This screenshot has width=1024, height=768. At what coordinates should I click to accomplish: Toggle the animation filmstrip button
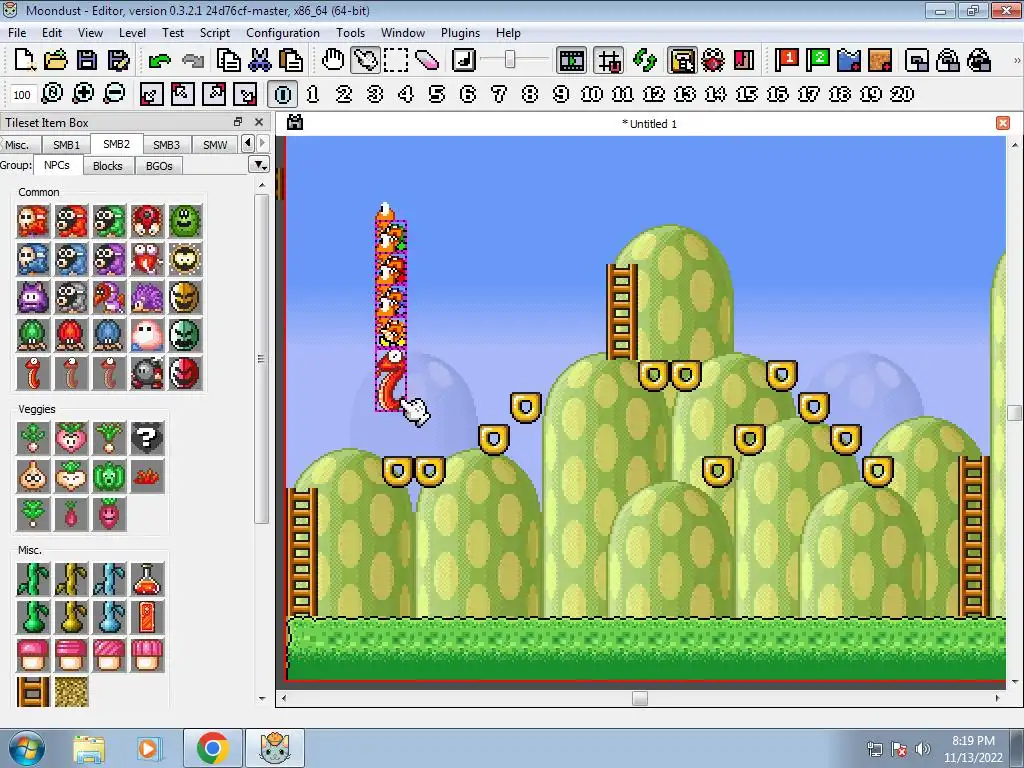click(x=571, y=60)
